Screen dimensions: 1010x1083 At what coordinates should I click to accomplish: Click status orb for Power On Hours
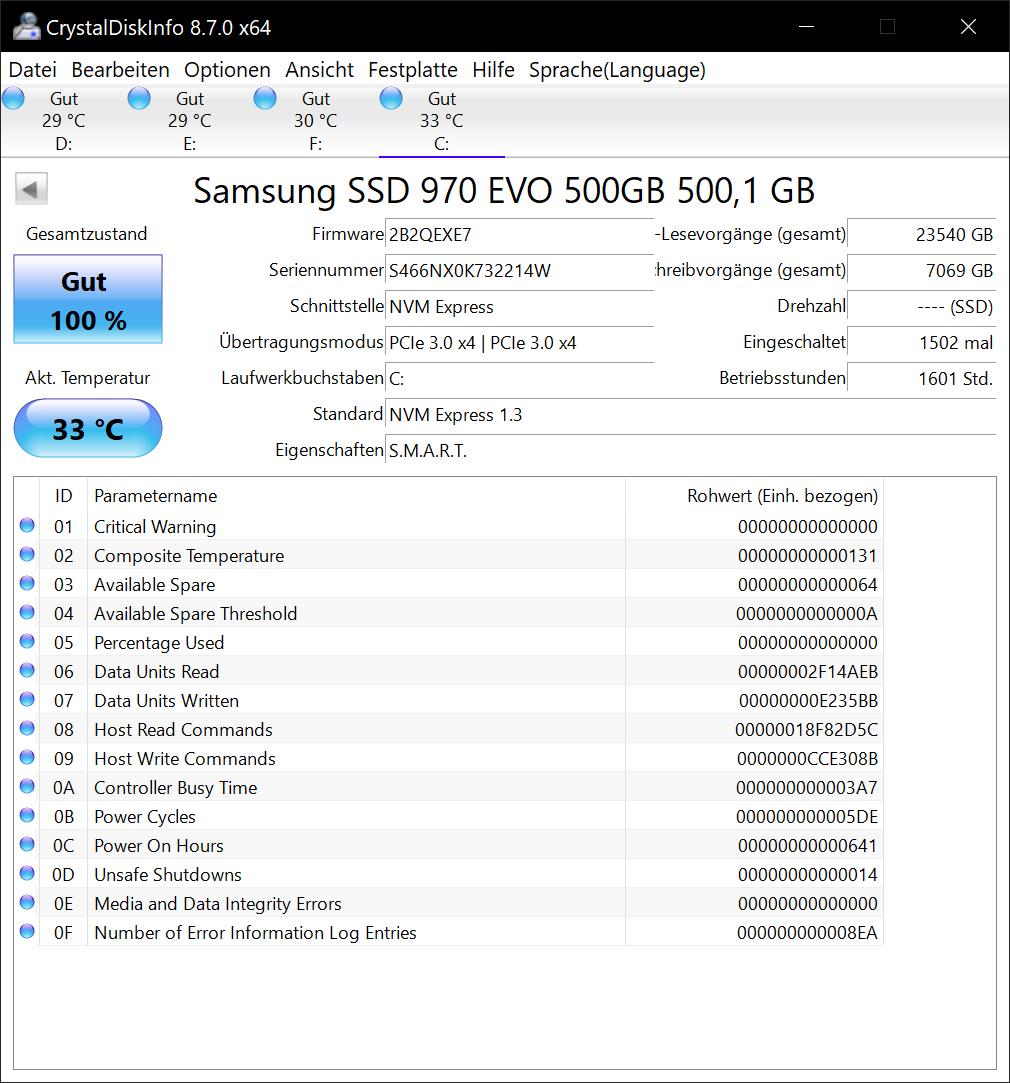coord(27,845)
